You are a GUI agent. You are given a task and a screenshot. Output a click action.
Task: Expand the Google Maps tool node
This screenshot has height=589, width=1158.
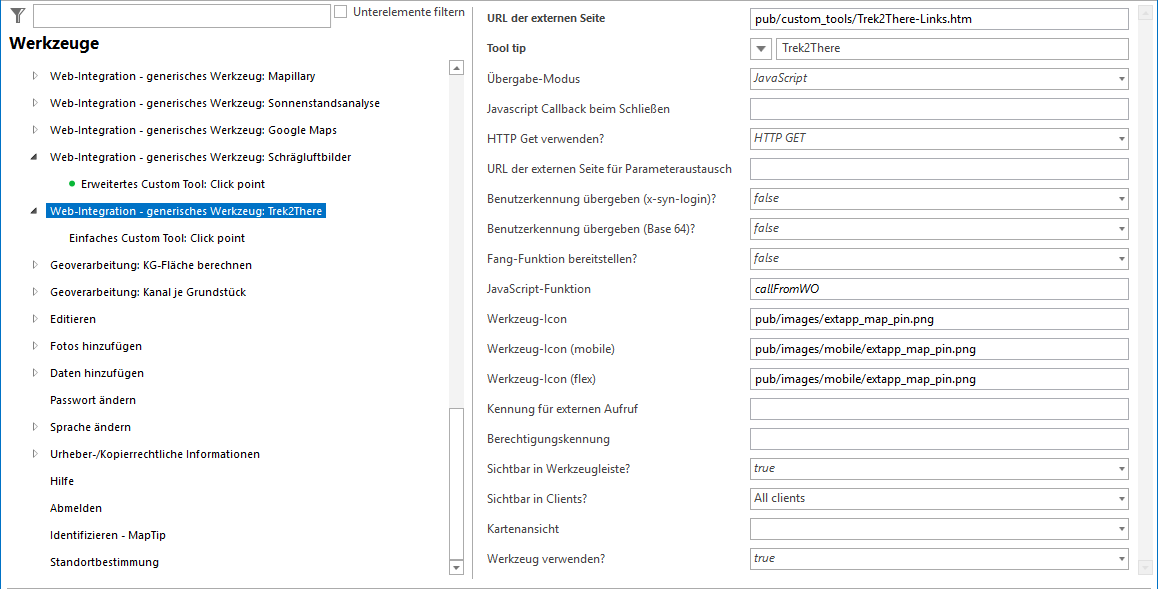[35, 130]
